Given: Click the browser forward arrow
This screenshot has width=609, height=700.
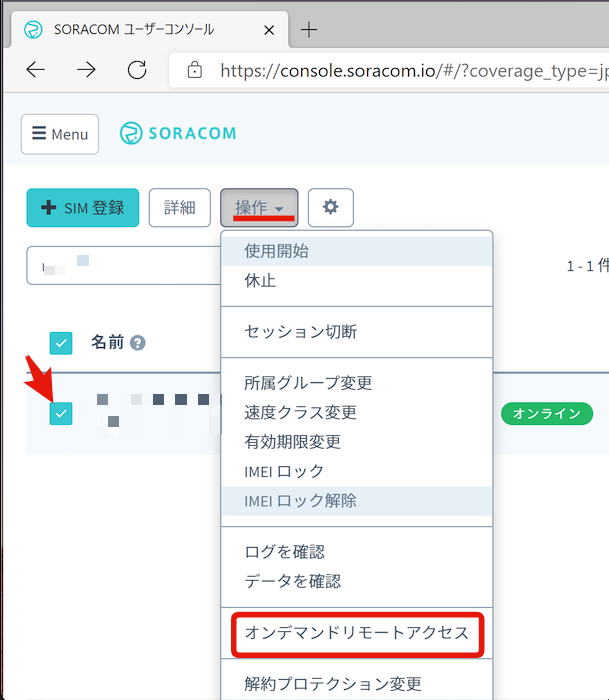Looking at the screenshot, I should [x=87, y=70].
